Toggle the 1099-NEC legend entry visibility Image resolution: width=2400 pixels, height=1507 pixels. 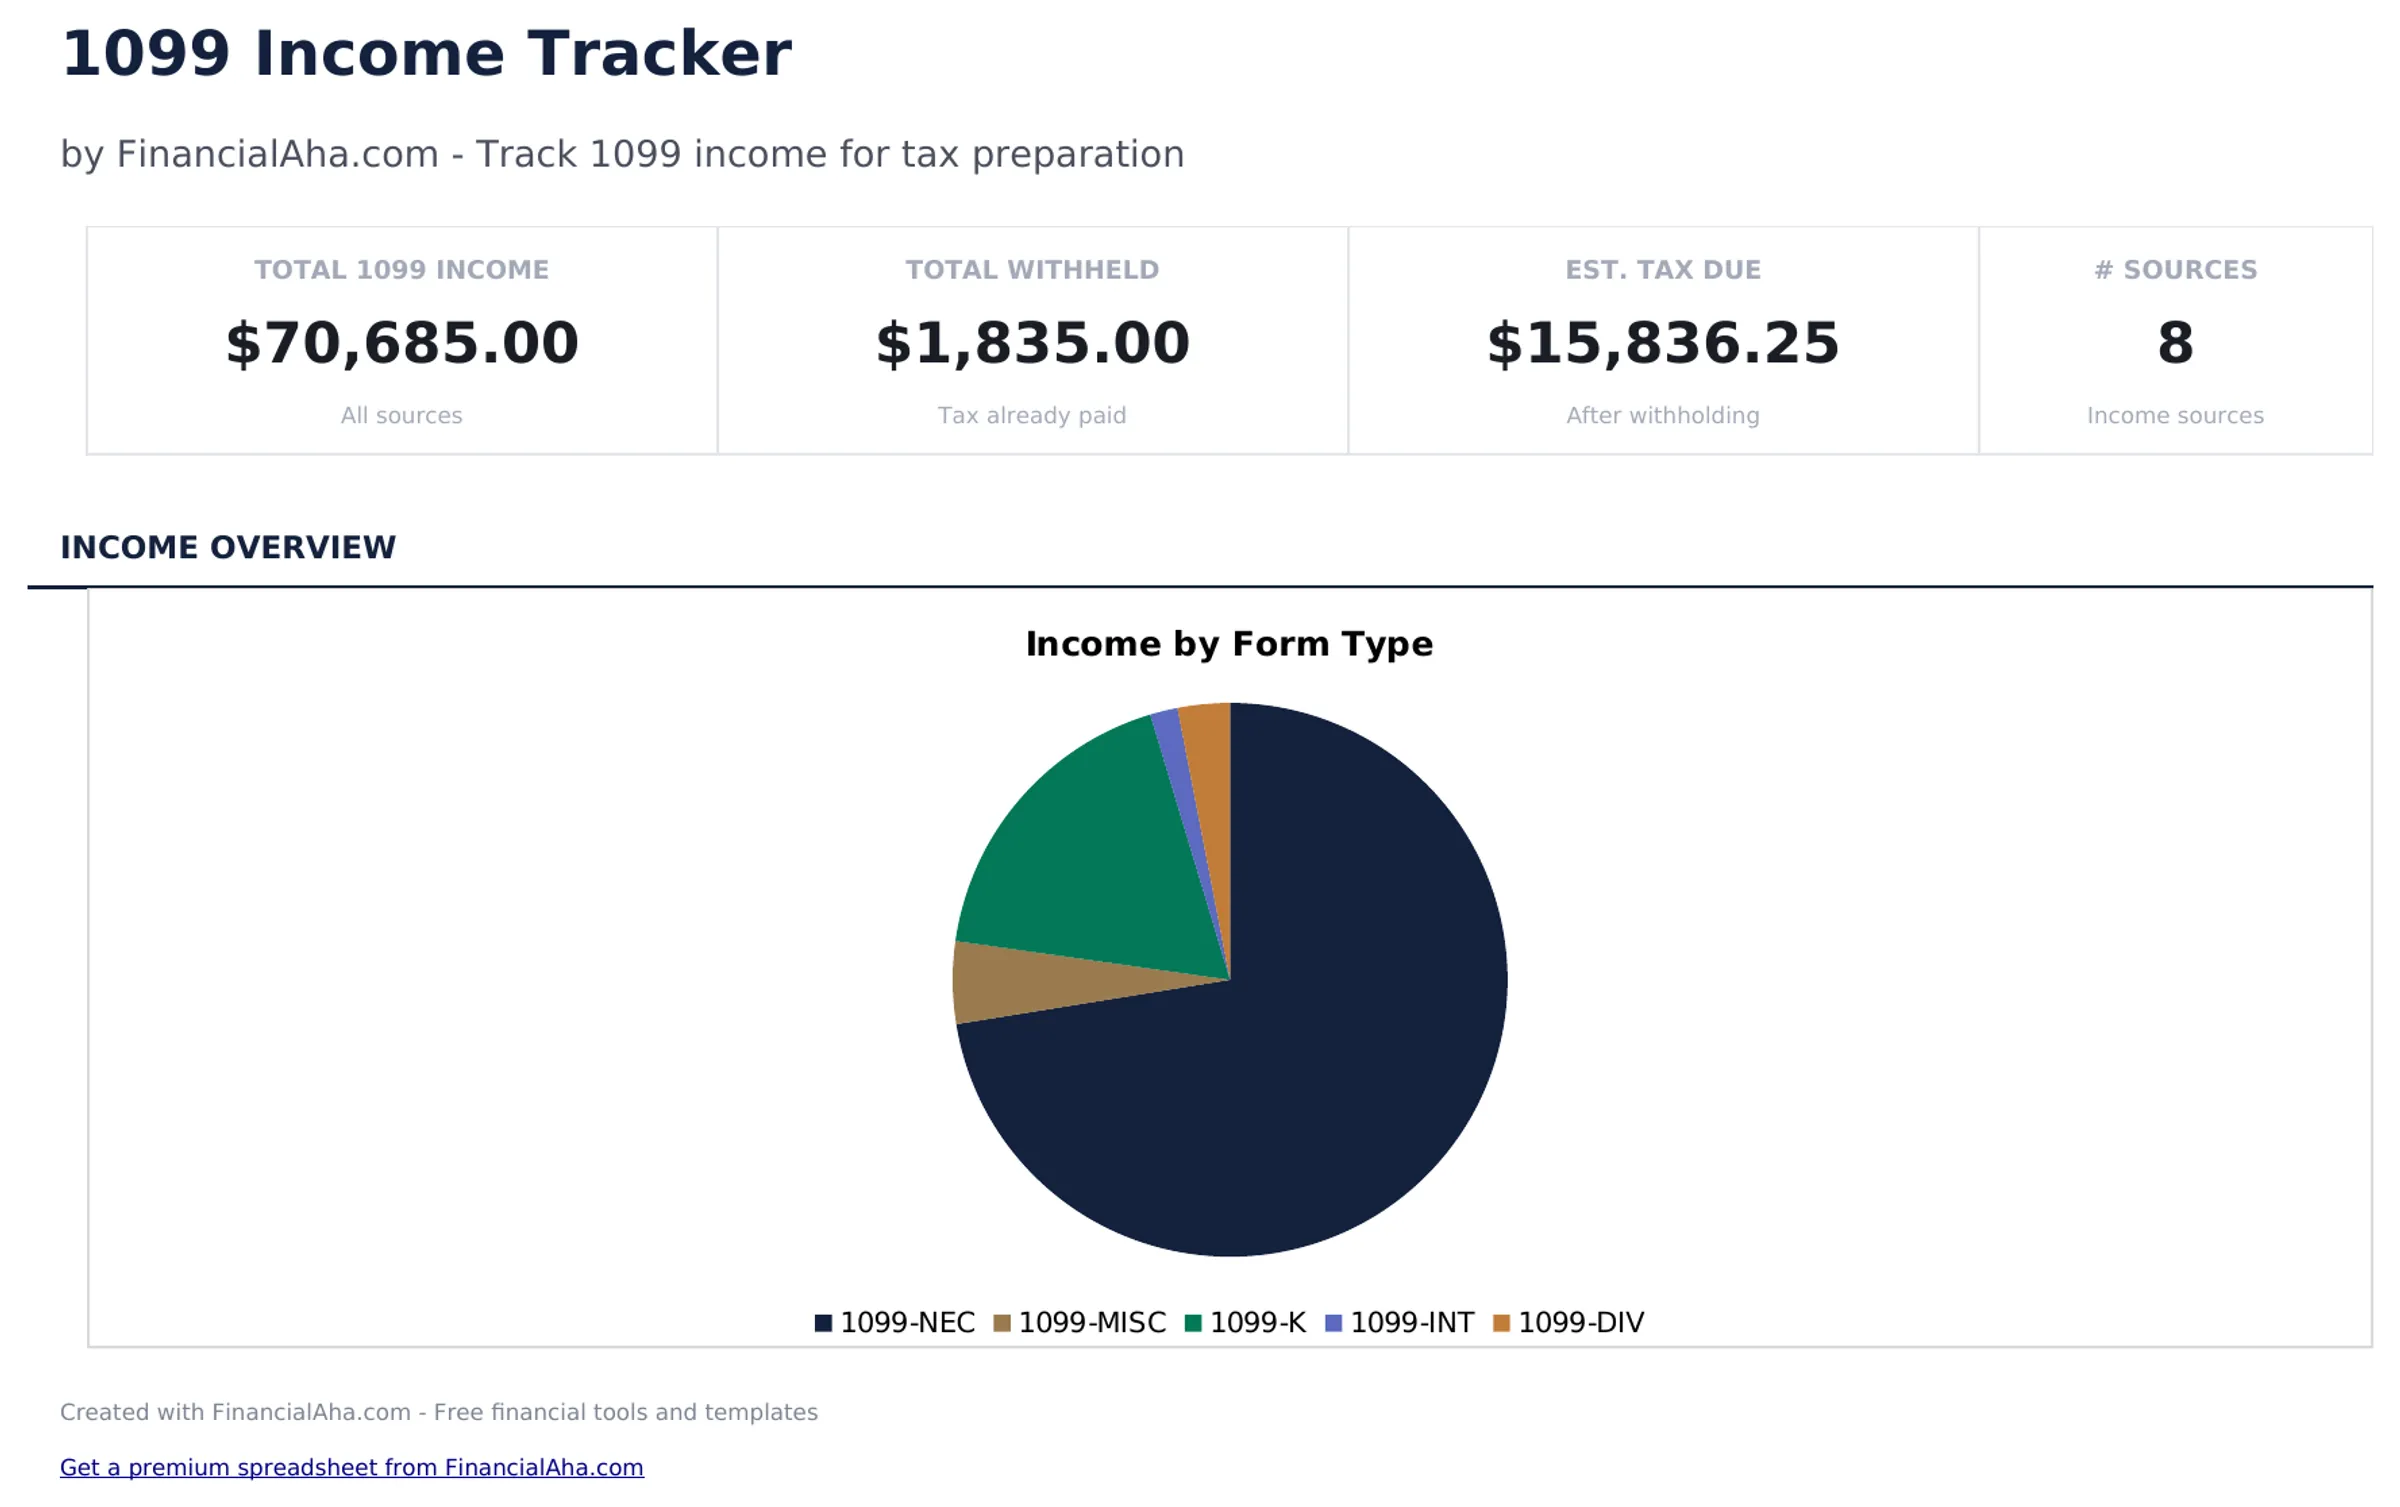click(x=908, y=1321)
